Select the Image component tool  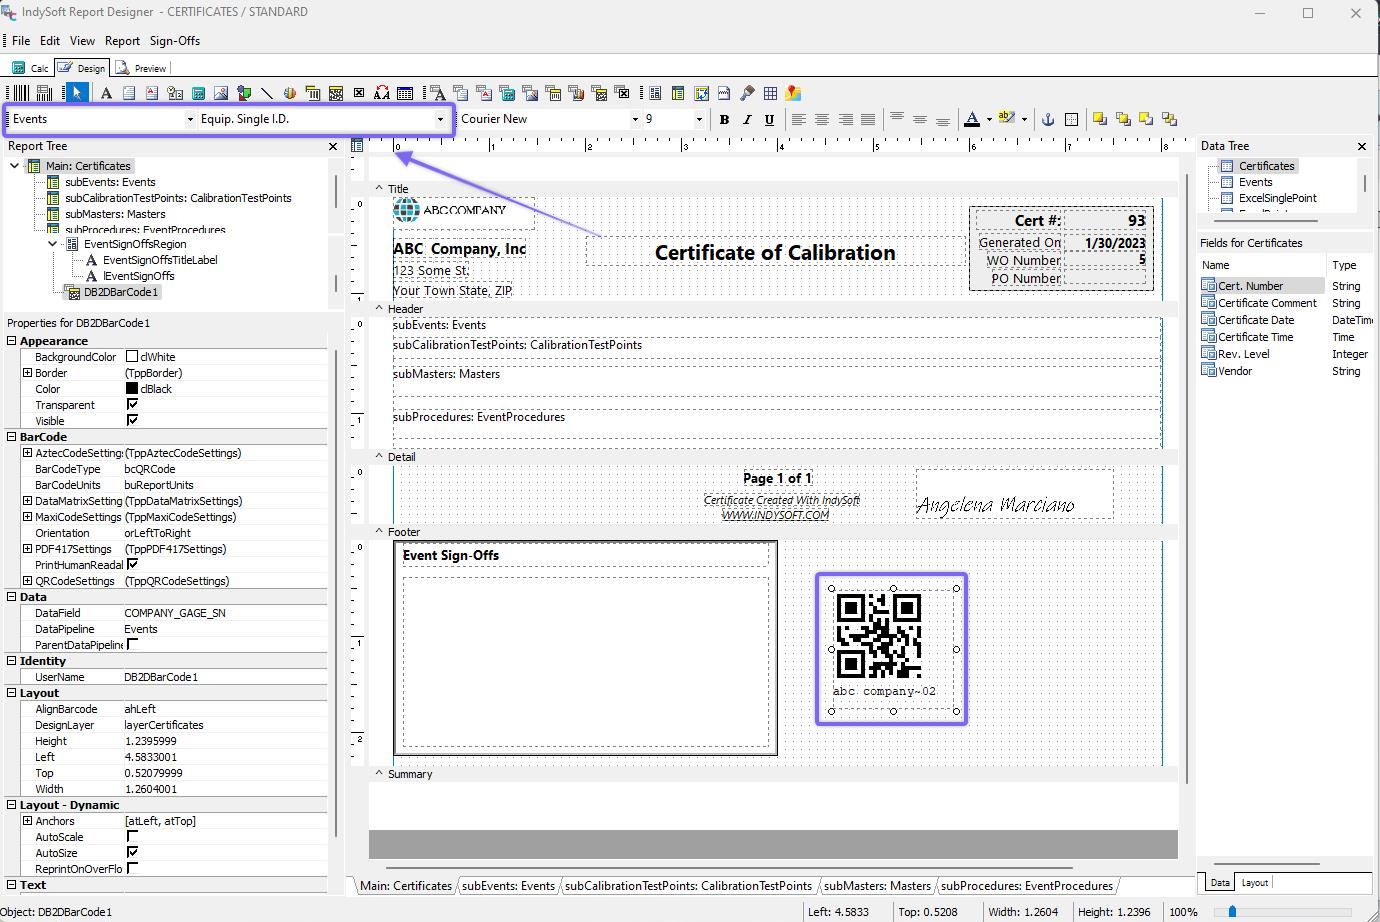[x=221, y=93]
